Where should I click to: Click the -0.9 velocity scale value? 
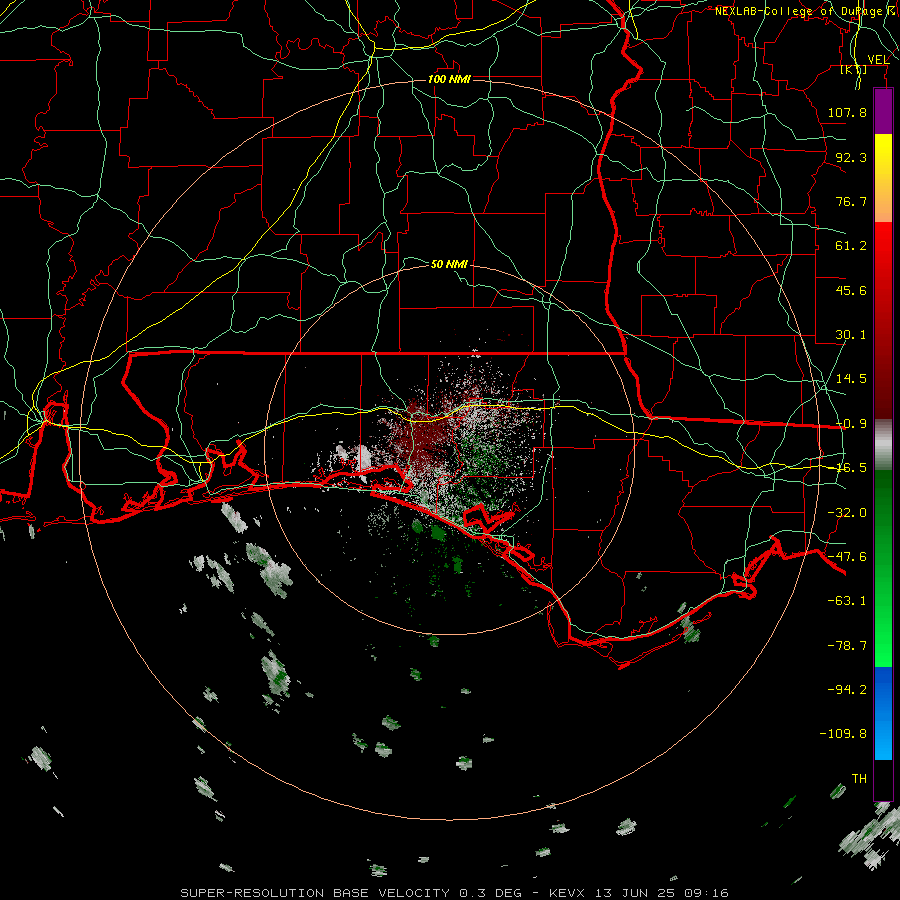851,424
